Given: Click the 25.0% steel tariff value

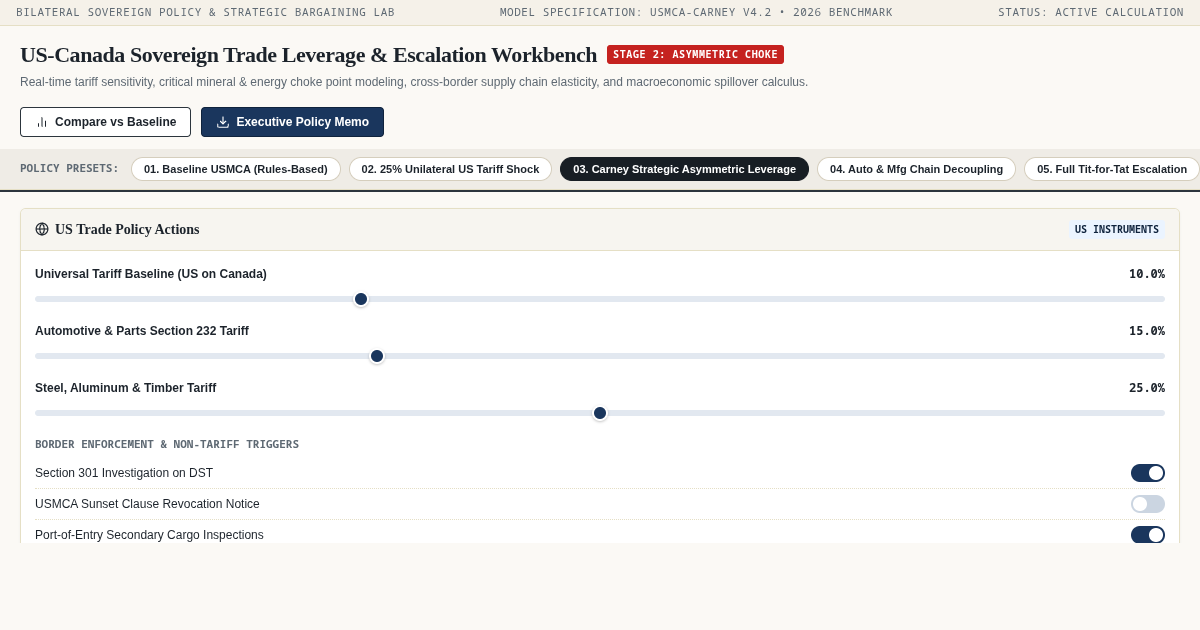Looking at the screenshot, I should [x=1147, y=388].
